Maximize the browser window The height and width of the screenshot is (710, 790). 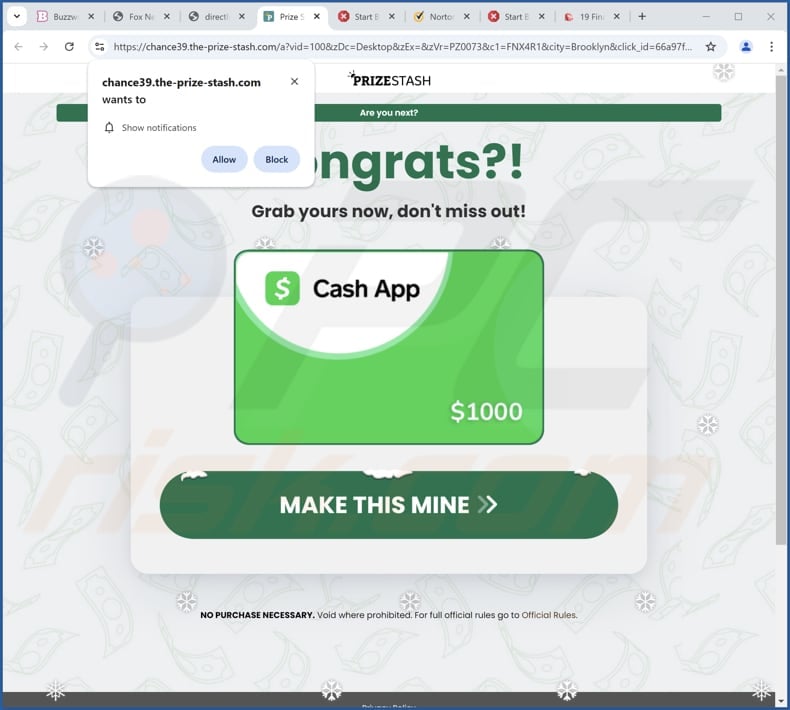[x=738, y=17]
